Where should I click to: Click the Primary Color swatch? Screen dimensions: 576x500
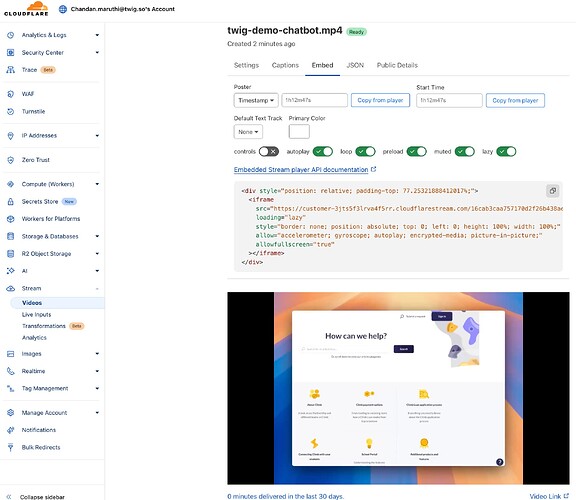299,132
